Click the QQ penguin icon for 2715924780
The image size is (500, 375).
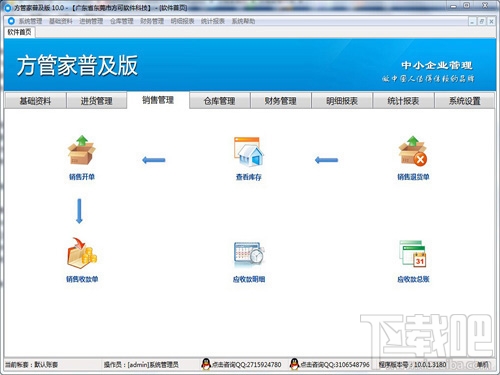(206, 364)
